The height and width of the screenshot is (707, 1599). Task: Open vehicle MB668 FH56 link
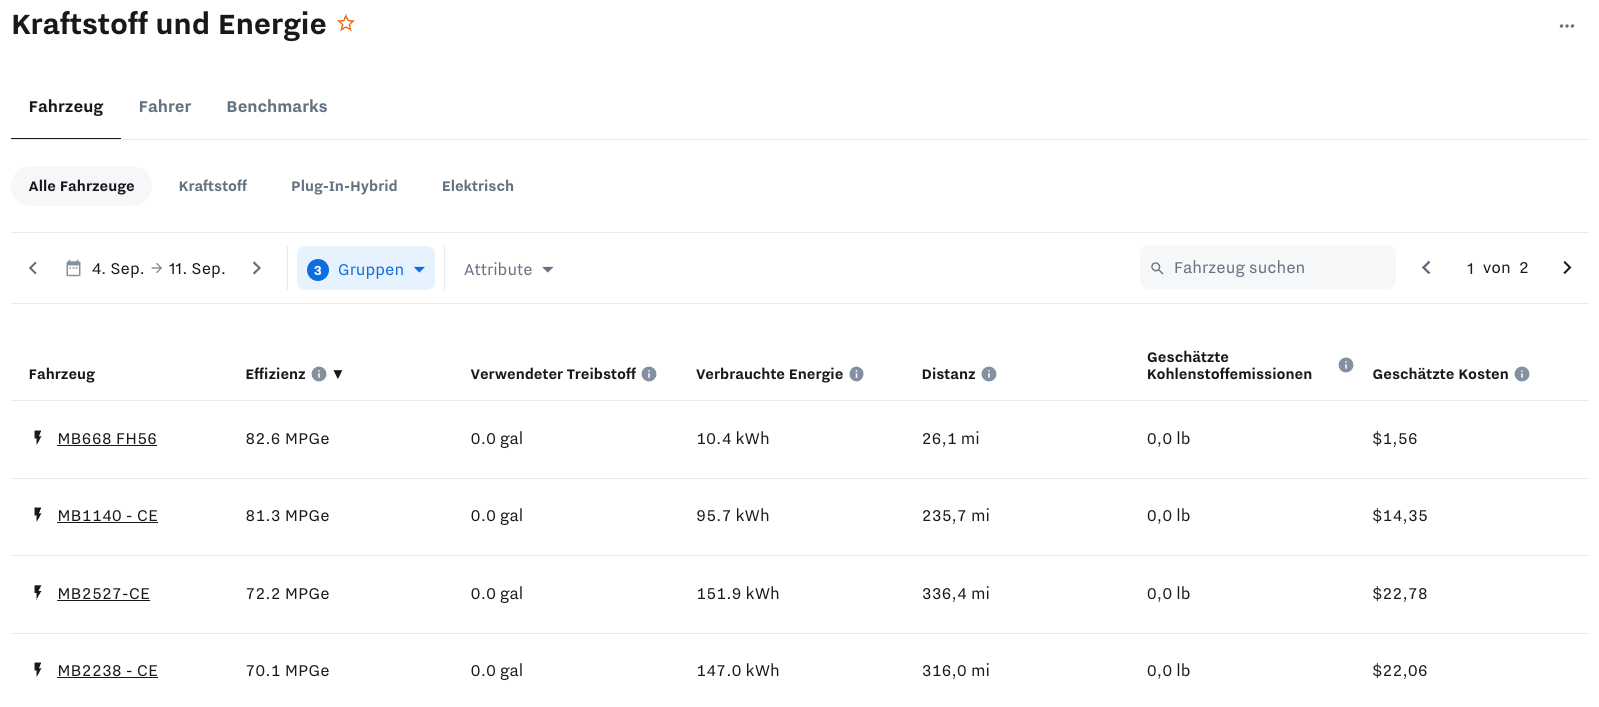107,438
